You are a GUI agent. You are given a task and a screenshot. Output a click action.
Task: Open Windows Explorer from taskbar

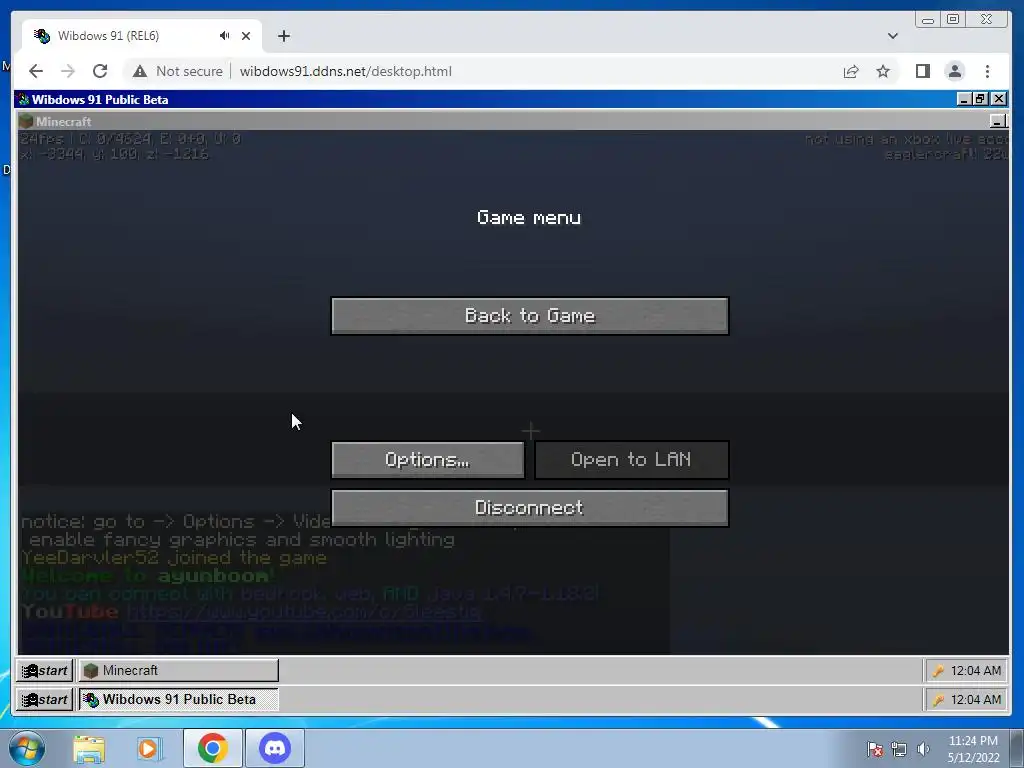tap(89, 748)
